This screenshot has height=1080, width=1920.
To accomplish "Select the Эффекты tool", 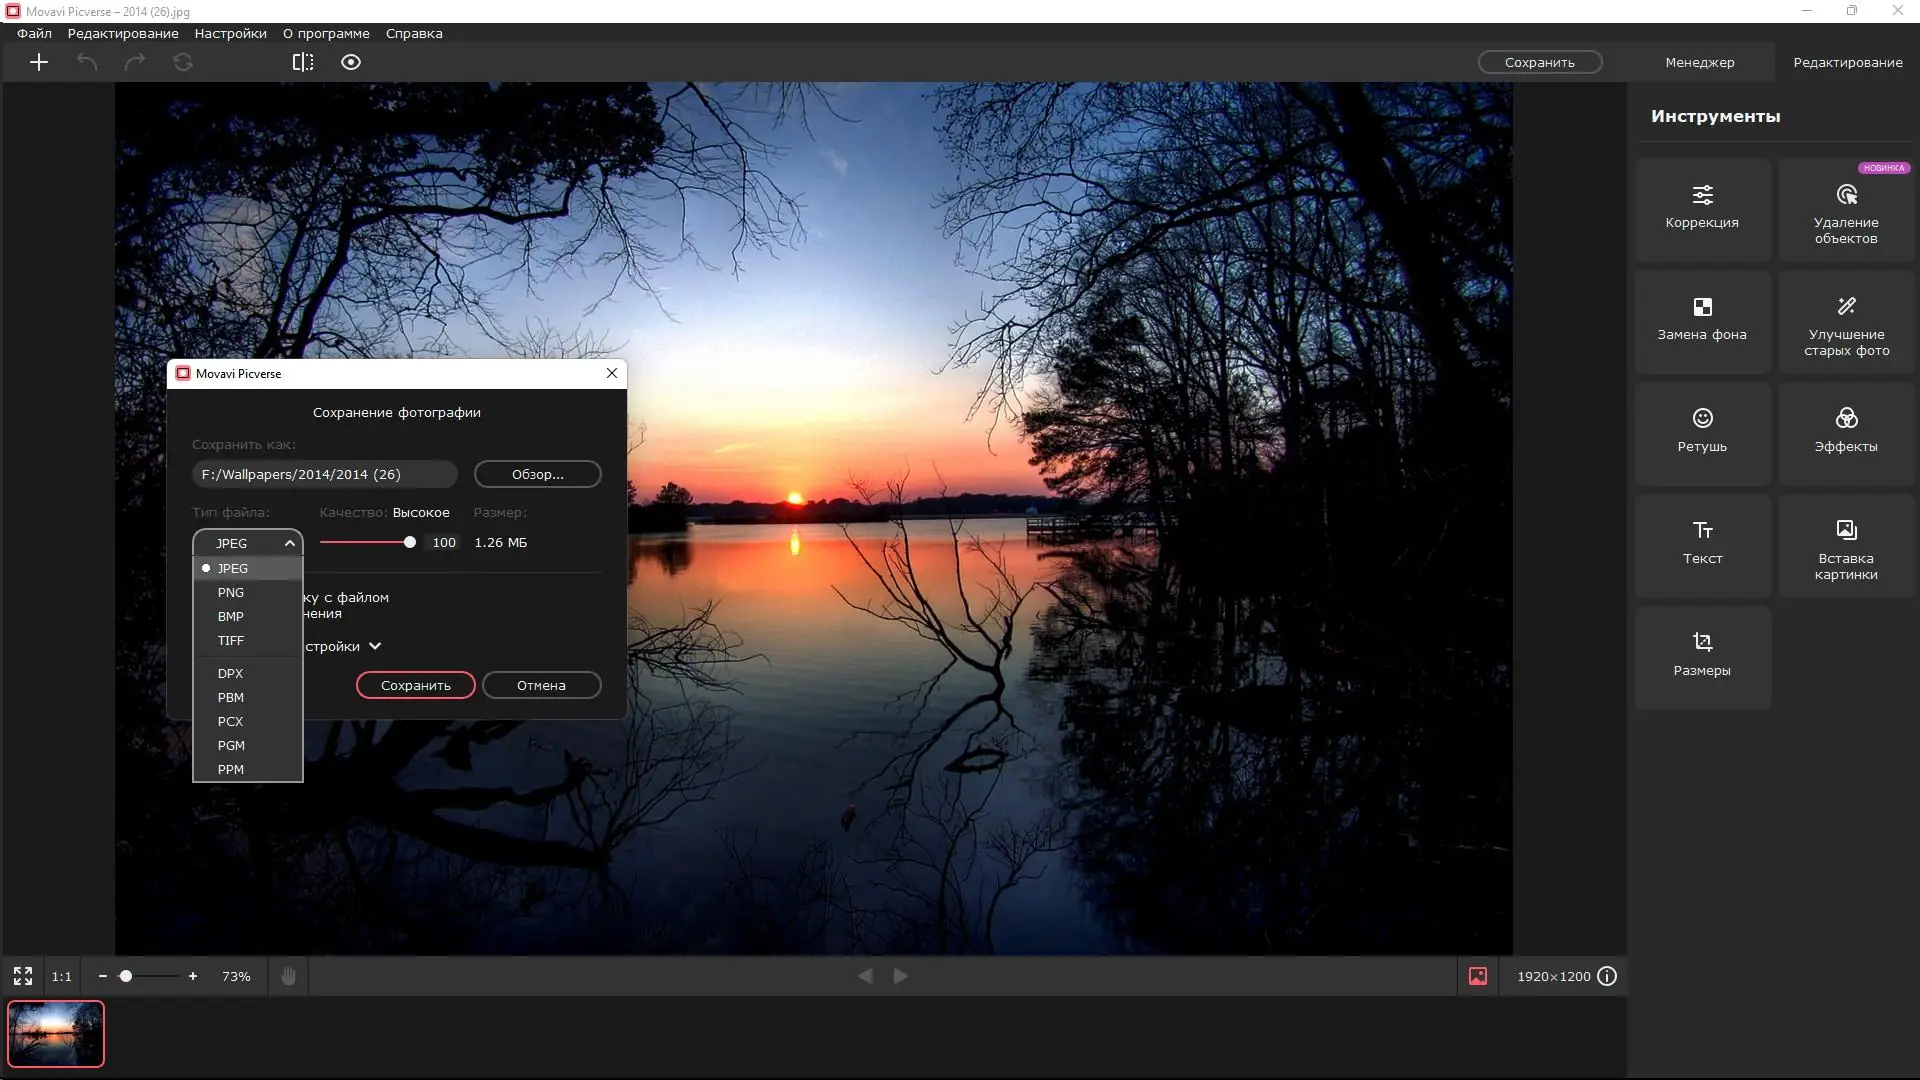I will [x=1846, y=432].
